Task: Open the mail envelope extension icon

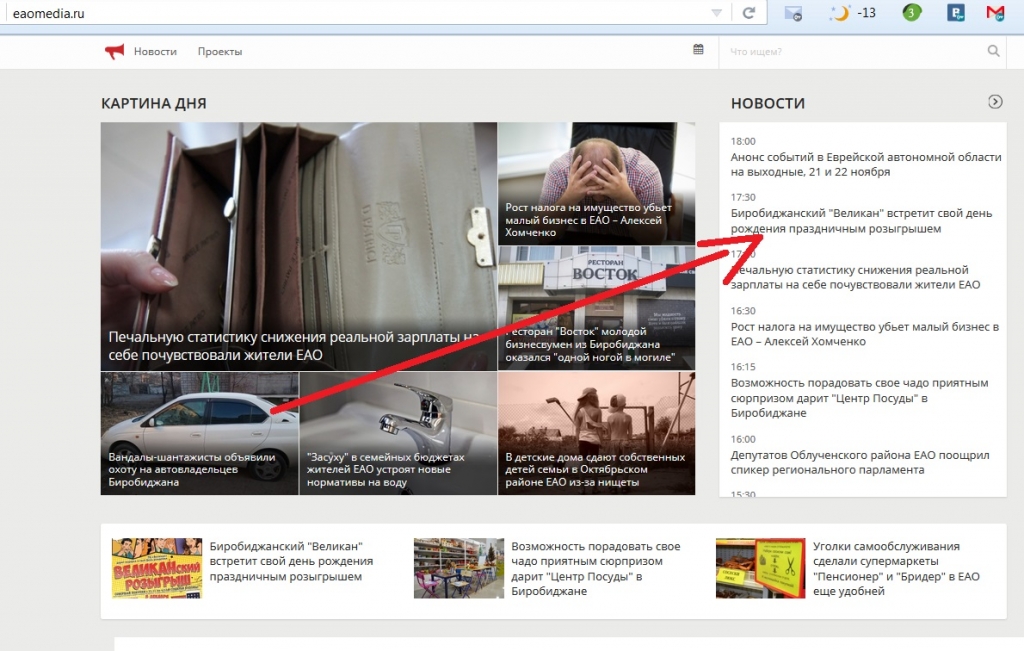Action: tap(793, 13)
